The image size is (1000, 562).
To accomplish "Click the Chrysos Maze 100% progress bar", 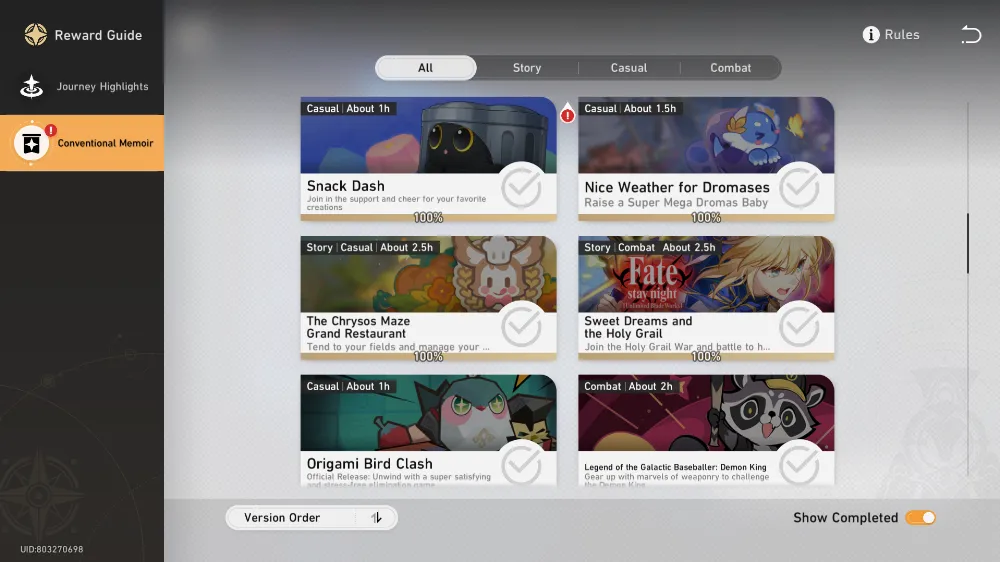I will click(x=429, y=357).
